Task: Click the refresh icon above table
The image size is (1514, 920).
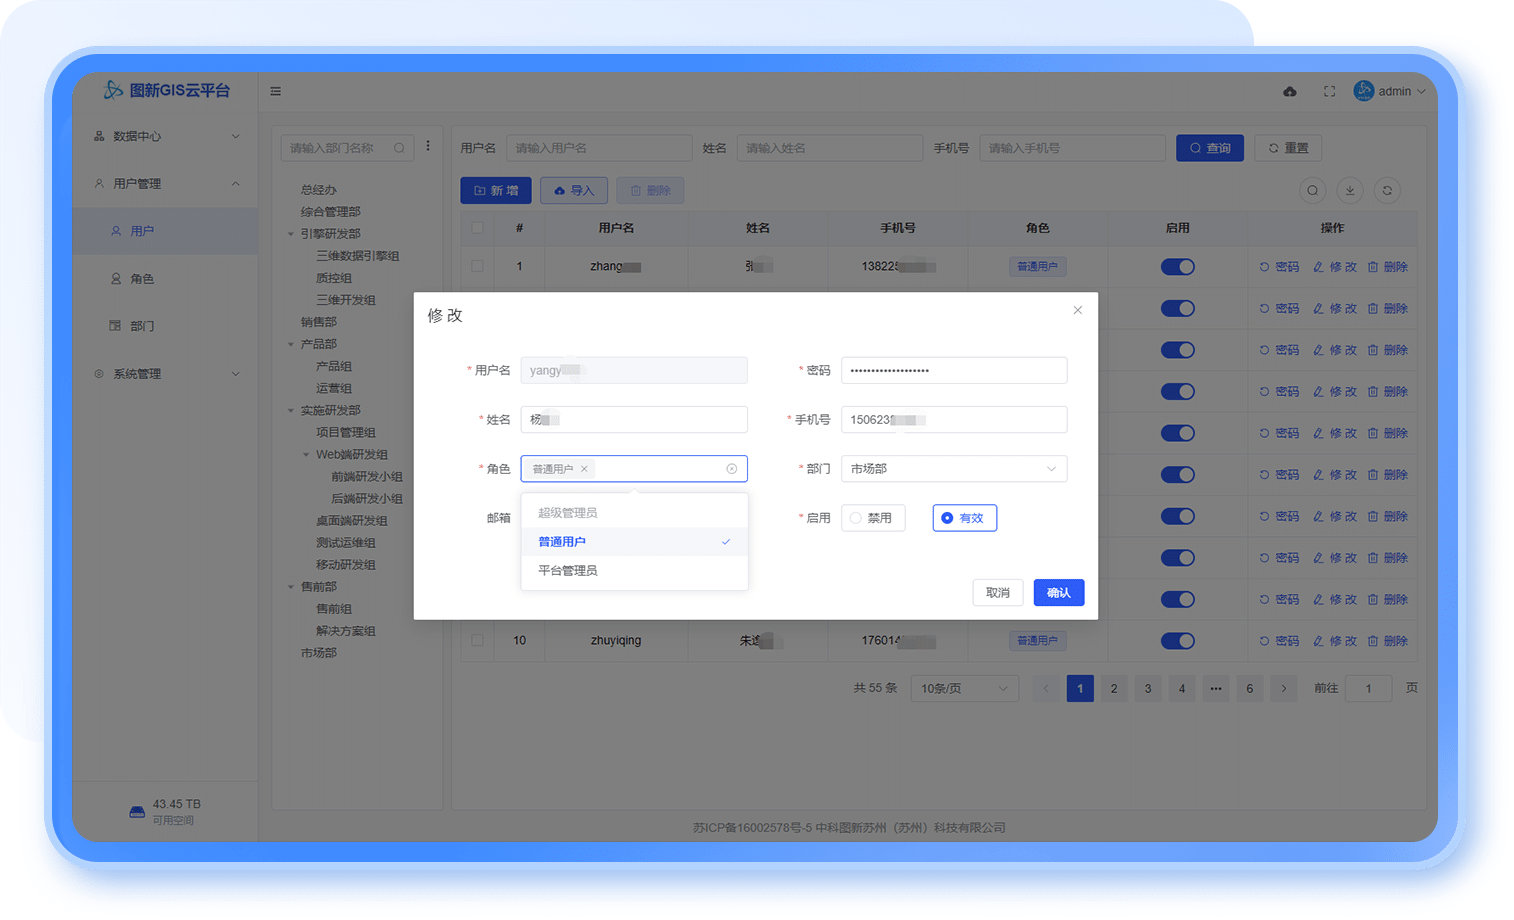Action: click(1387, 191)
